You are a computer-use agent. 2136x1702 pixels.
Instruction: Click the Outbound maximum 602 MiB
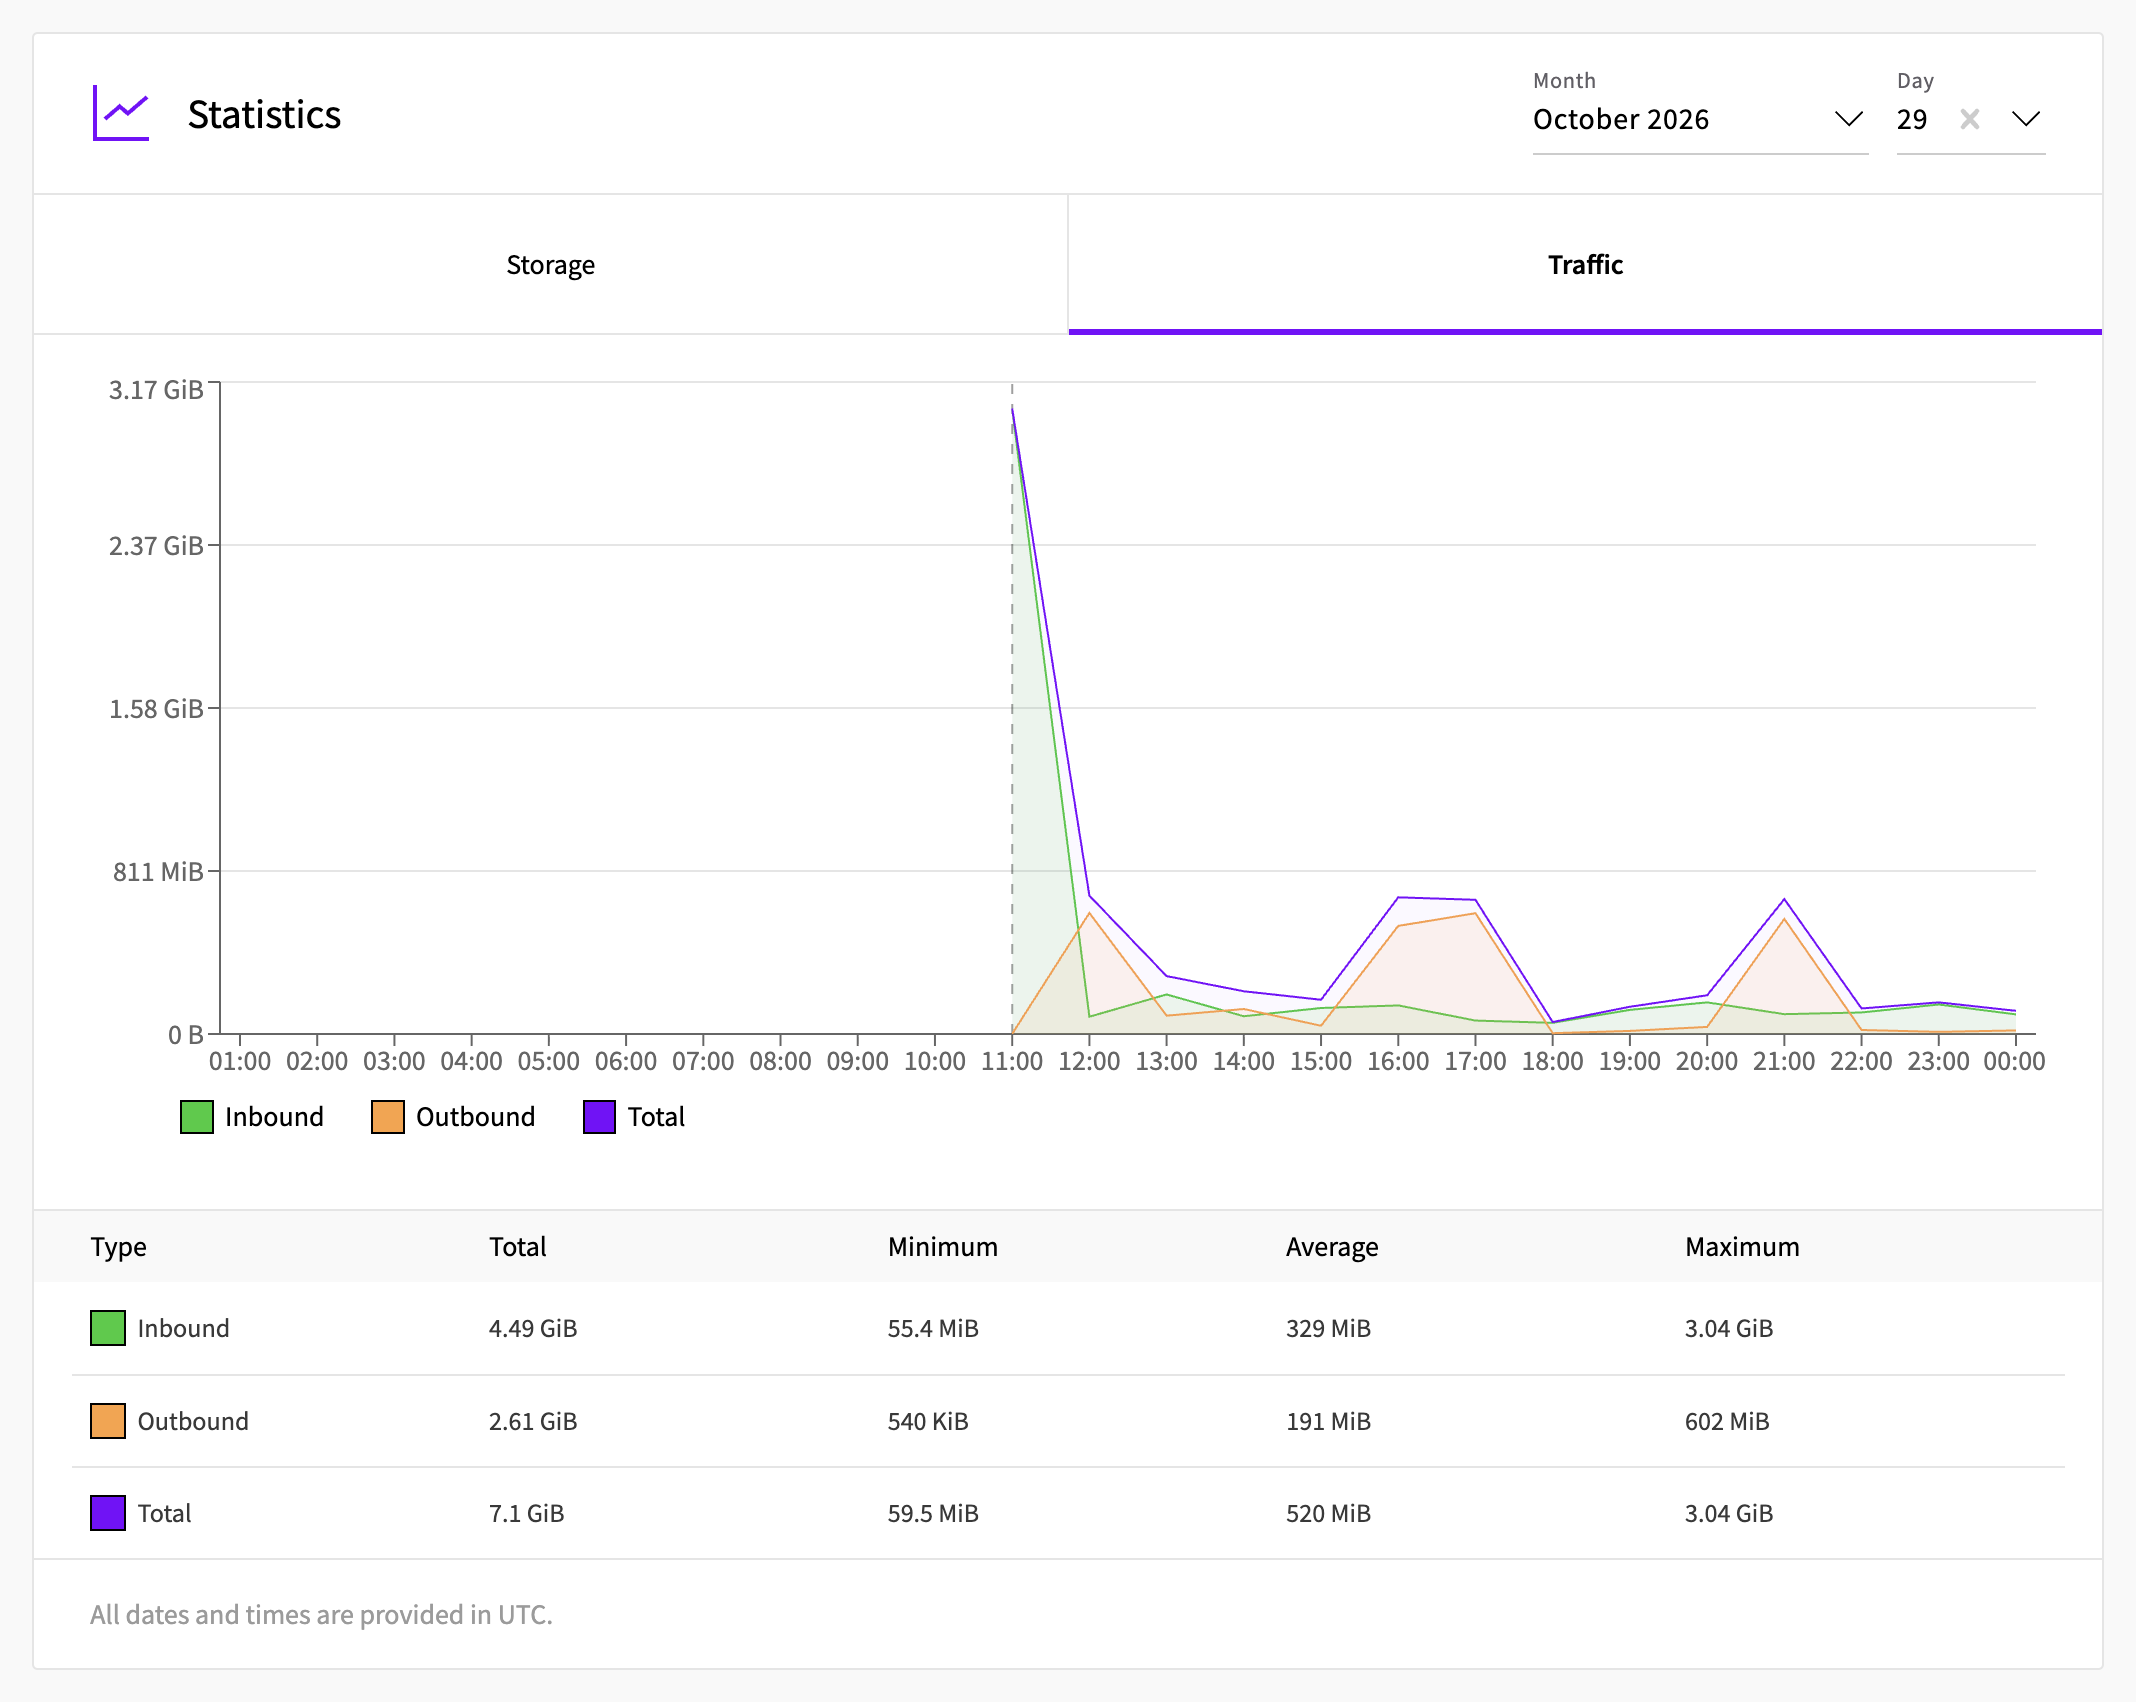[x=1727, y=1421]
